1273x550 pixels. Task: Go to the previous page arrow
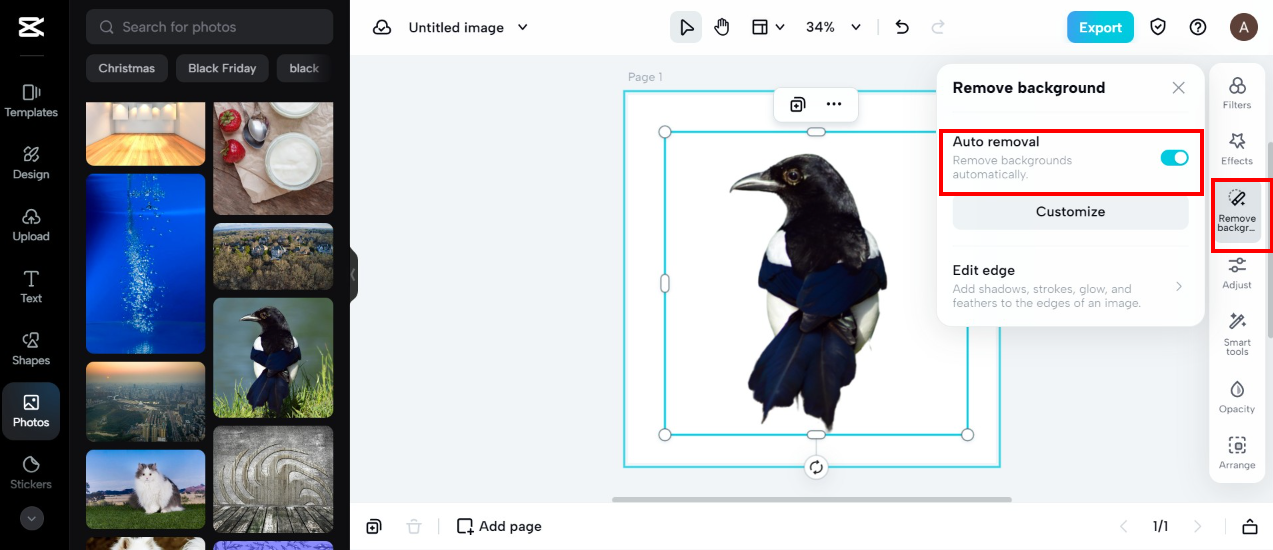coord(1123,526)
